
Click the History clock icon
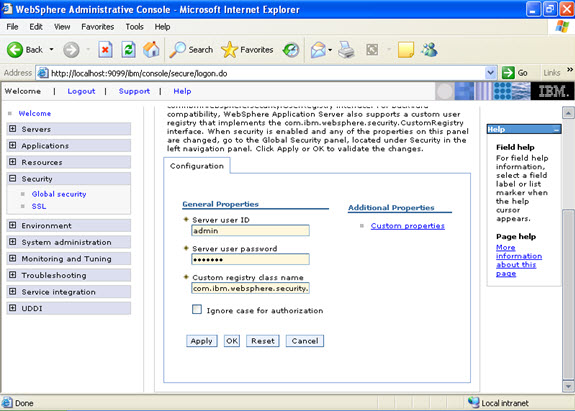click(291, 50)
